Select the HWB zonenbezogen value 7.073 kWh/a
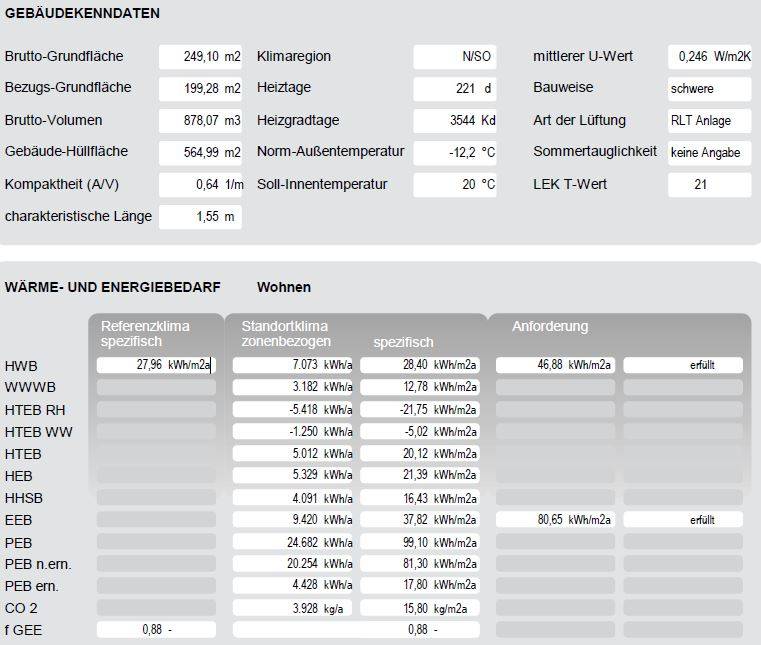 [293, 365]
